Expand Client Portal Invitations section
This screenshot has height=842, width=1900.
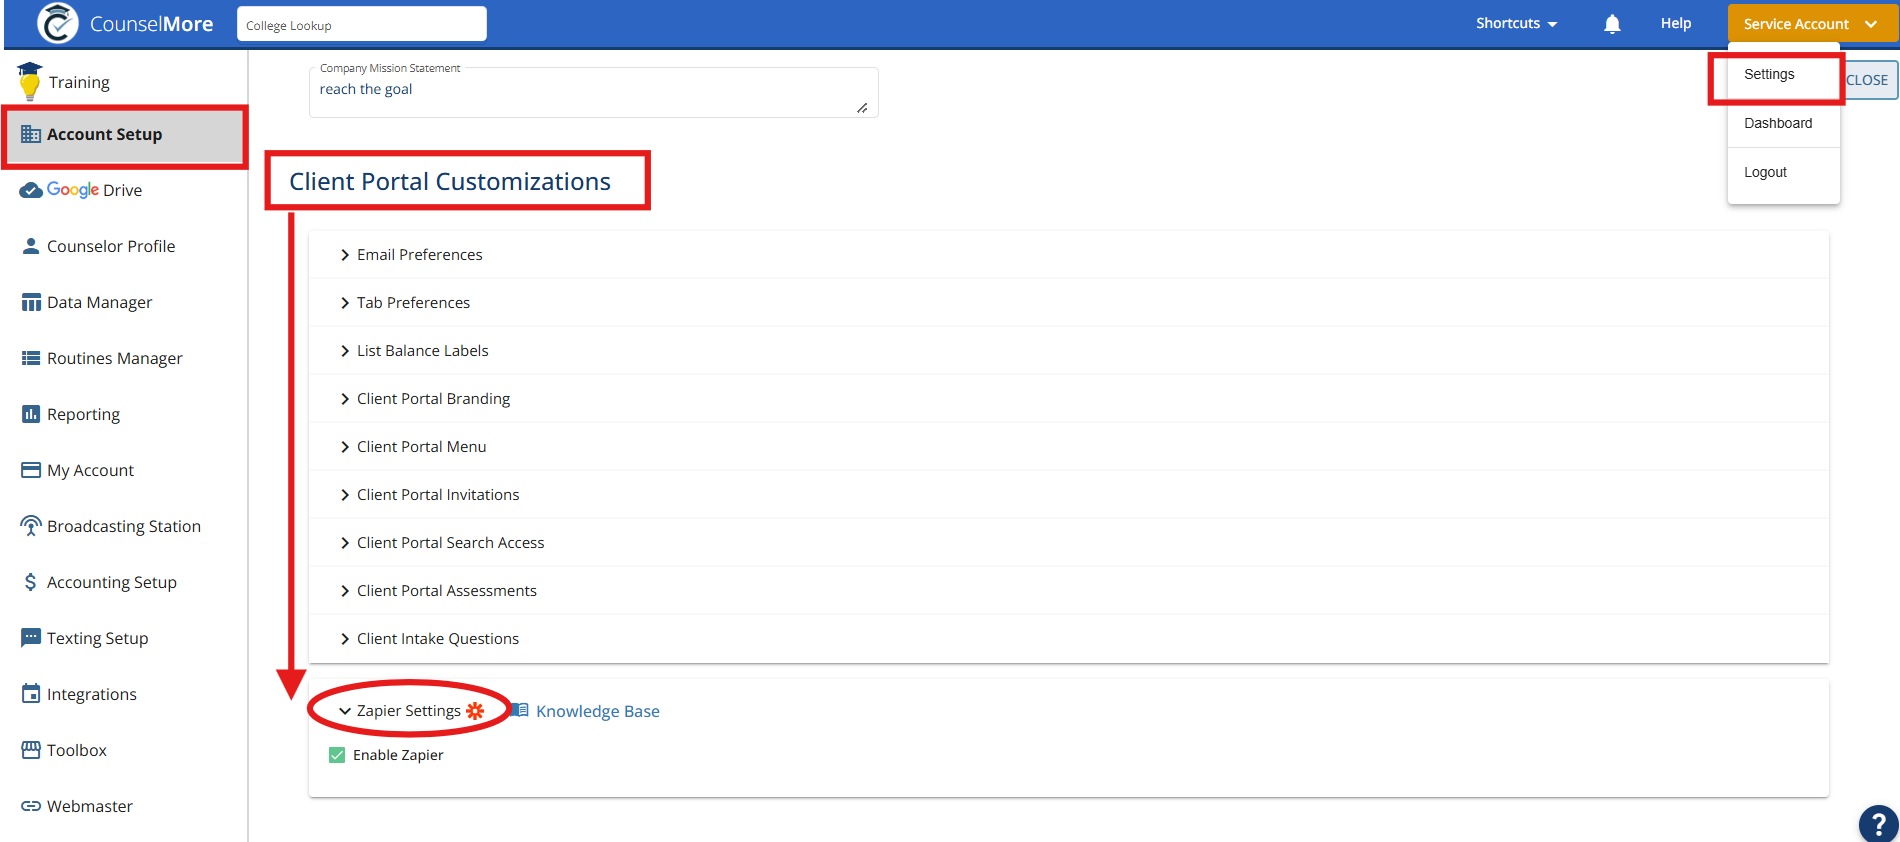click(1069, 495)
